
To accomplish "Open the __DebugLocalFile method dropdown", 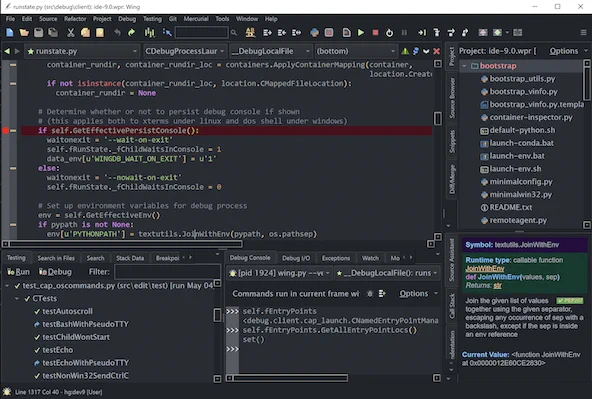I will (x=271, y=51).
